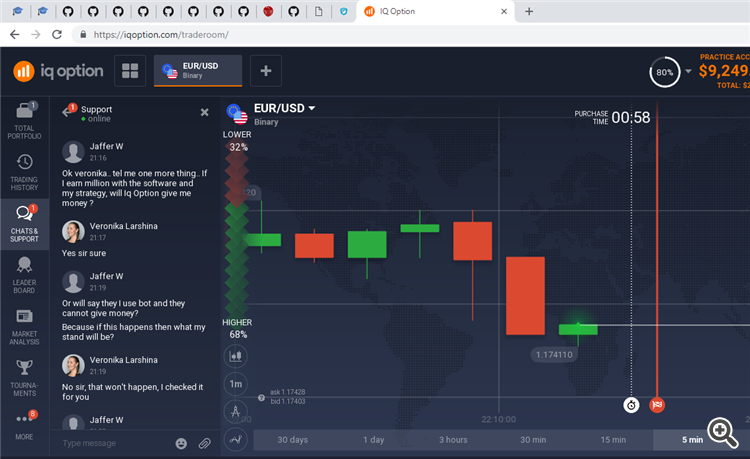This screenshot has height=459, width=750.
Task: Add a new asset tab with plus
Action: (266, 71)
